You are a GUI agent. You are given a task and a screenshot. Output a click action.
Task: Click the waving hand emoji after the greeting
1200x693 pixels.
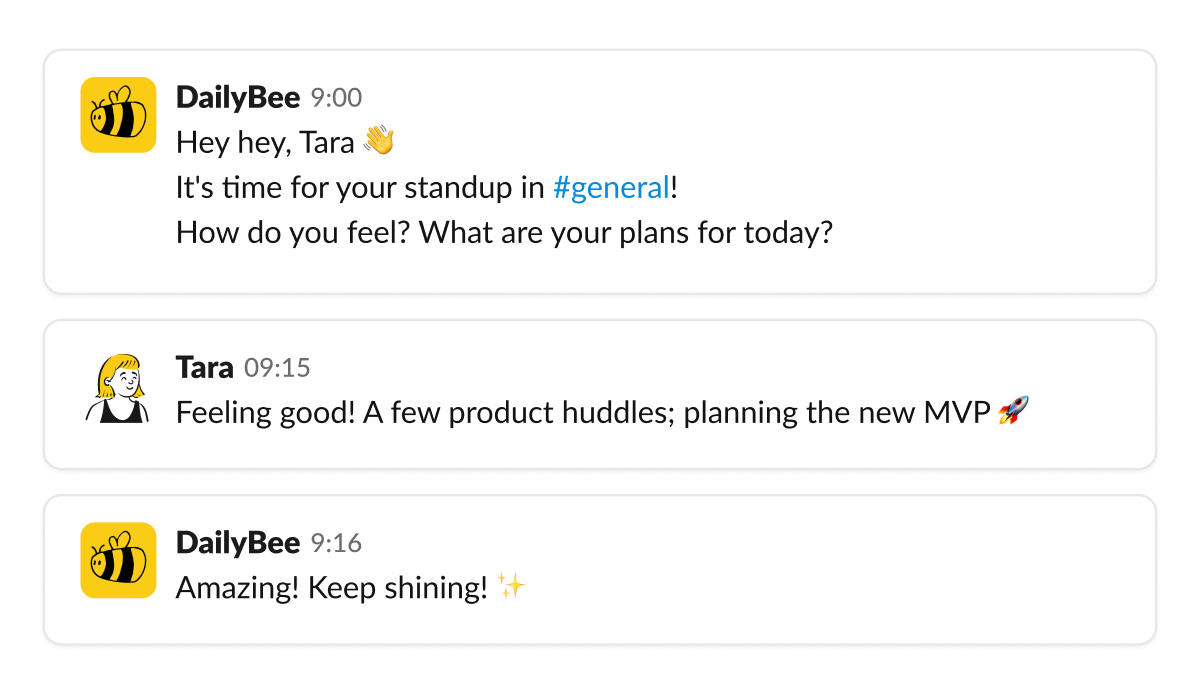tap(379, 142)
